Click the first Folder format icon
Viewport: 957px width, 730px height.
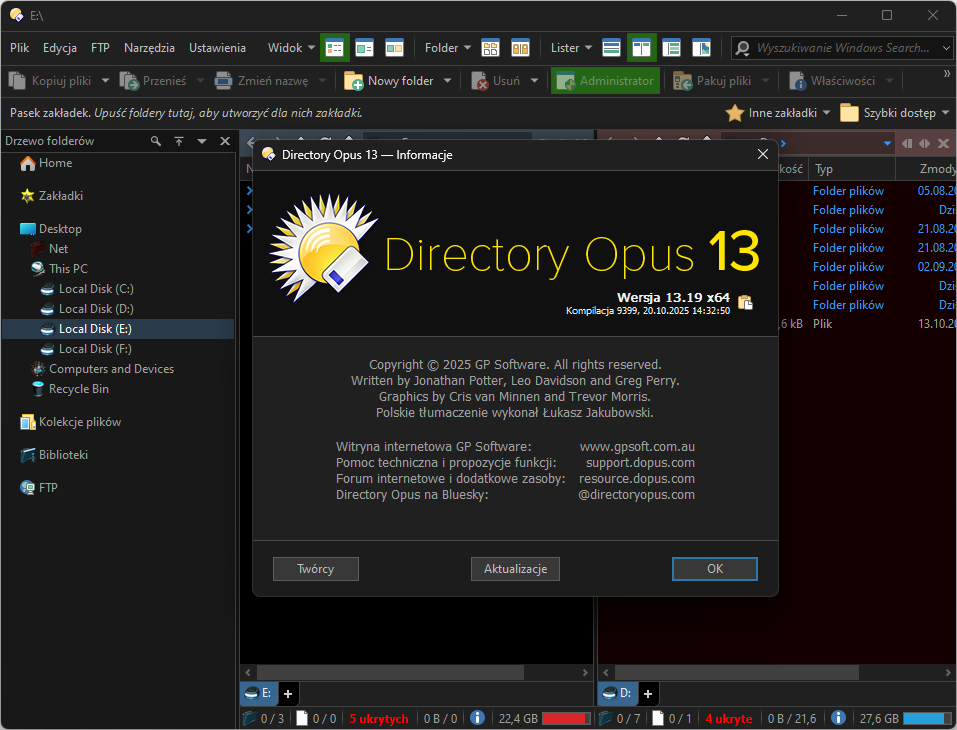coord(490,48)
